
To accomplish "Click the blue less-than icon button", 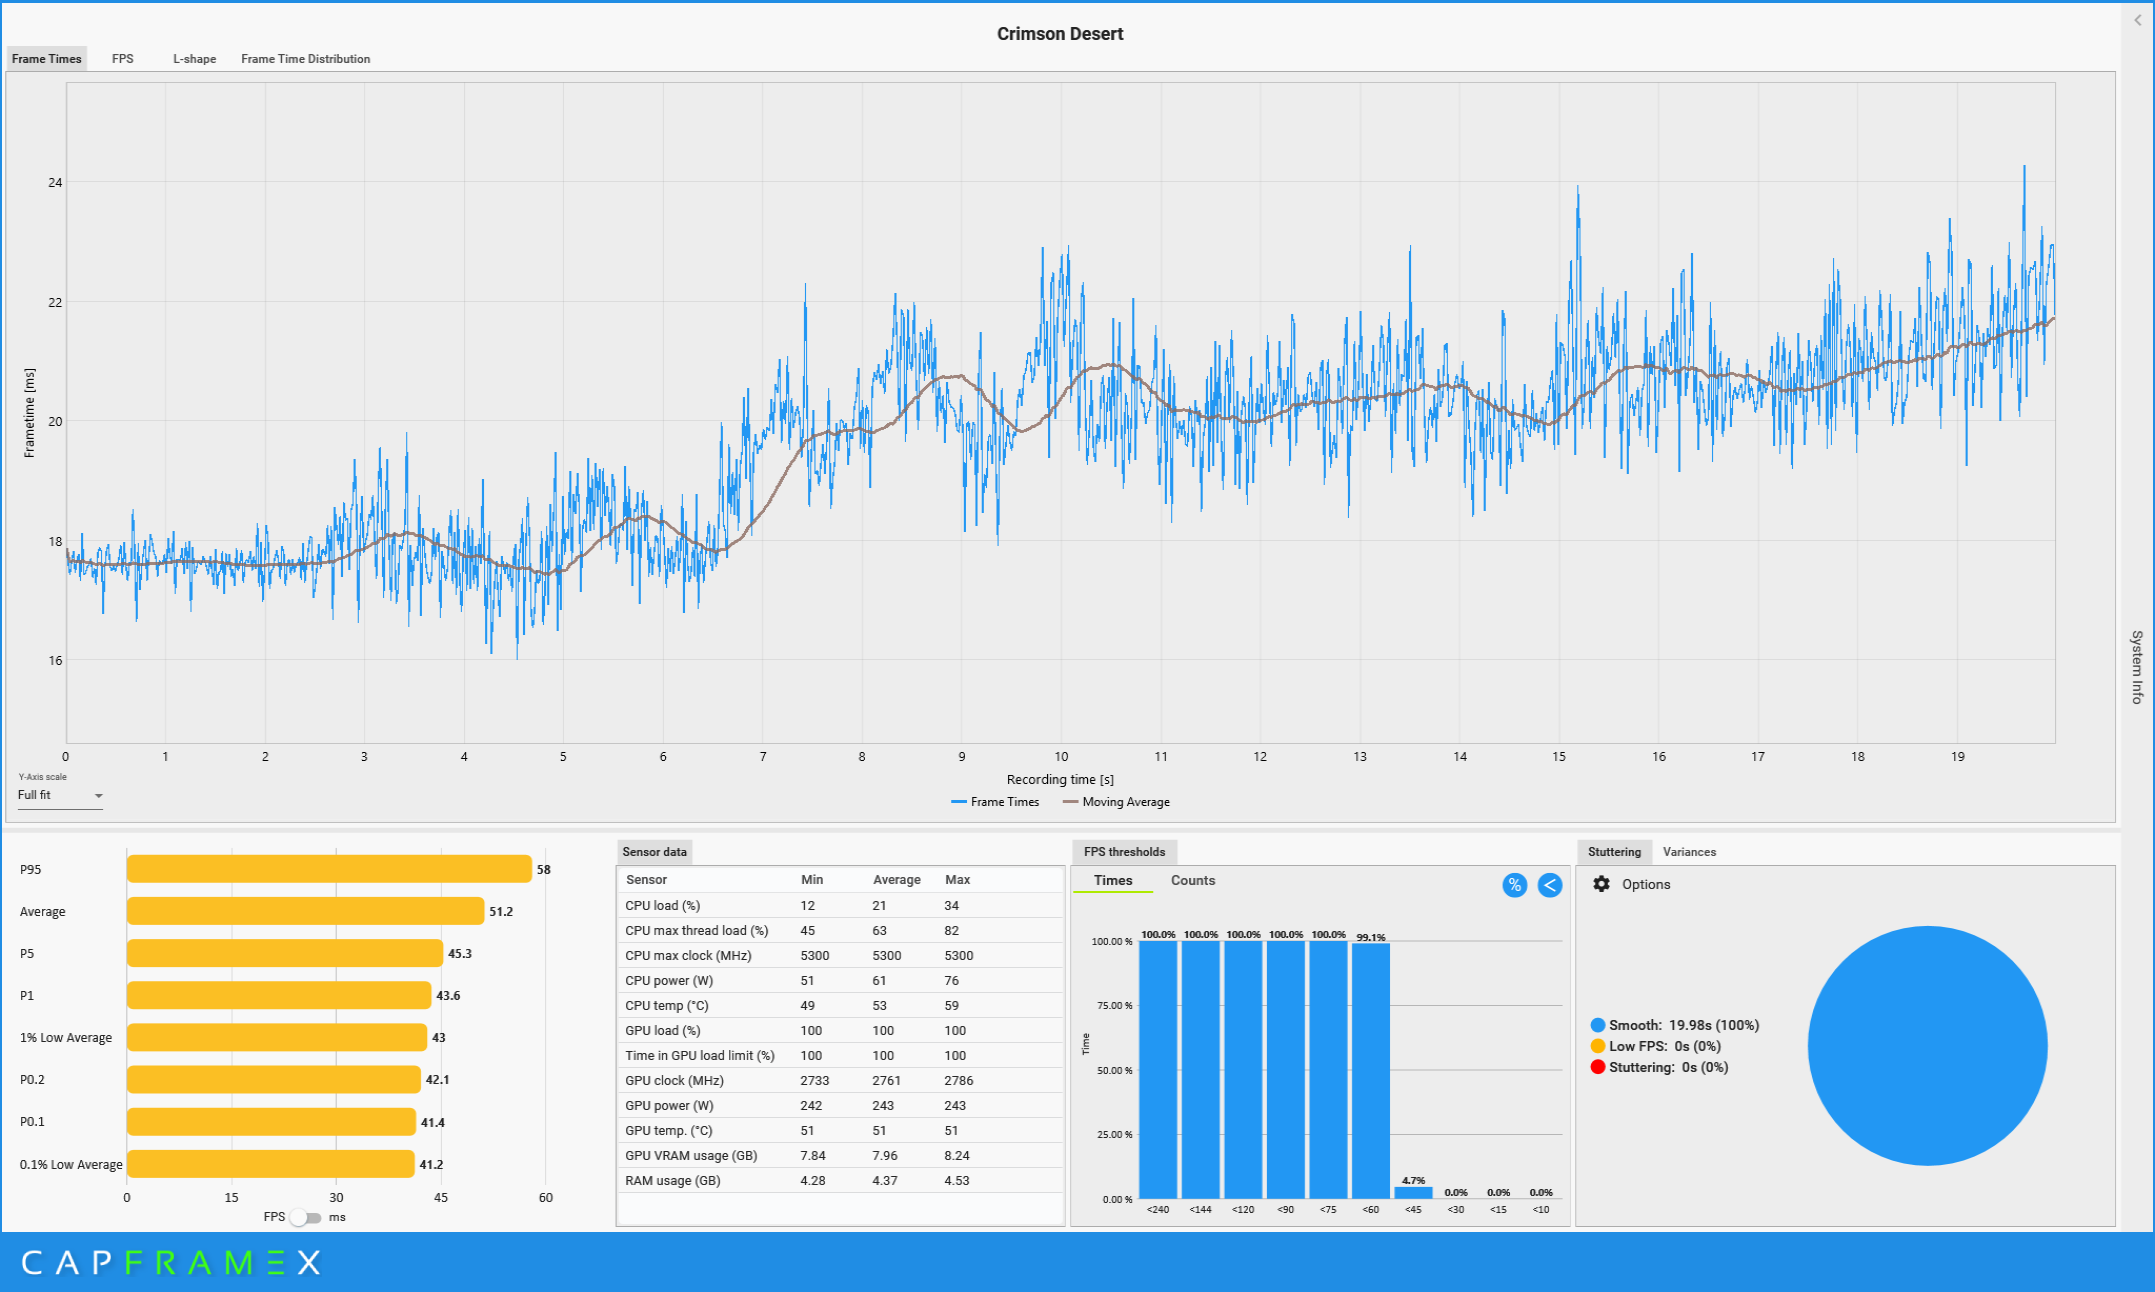I will (1549, 885).
